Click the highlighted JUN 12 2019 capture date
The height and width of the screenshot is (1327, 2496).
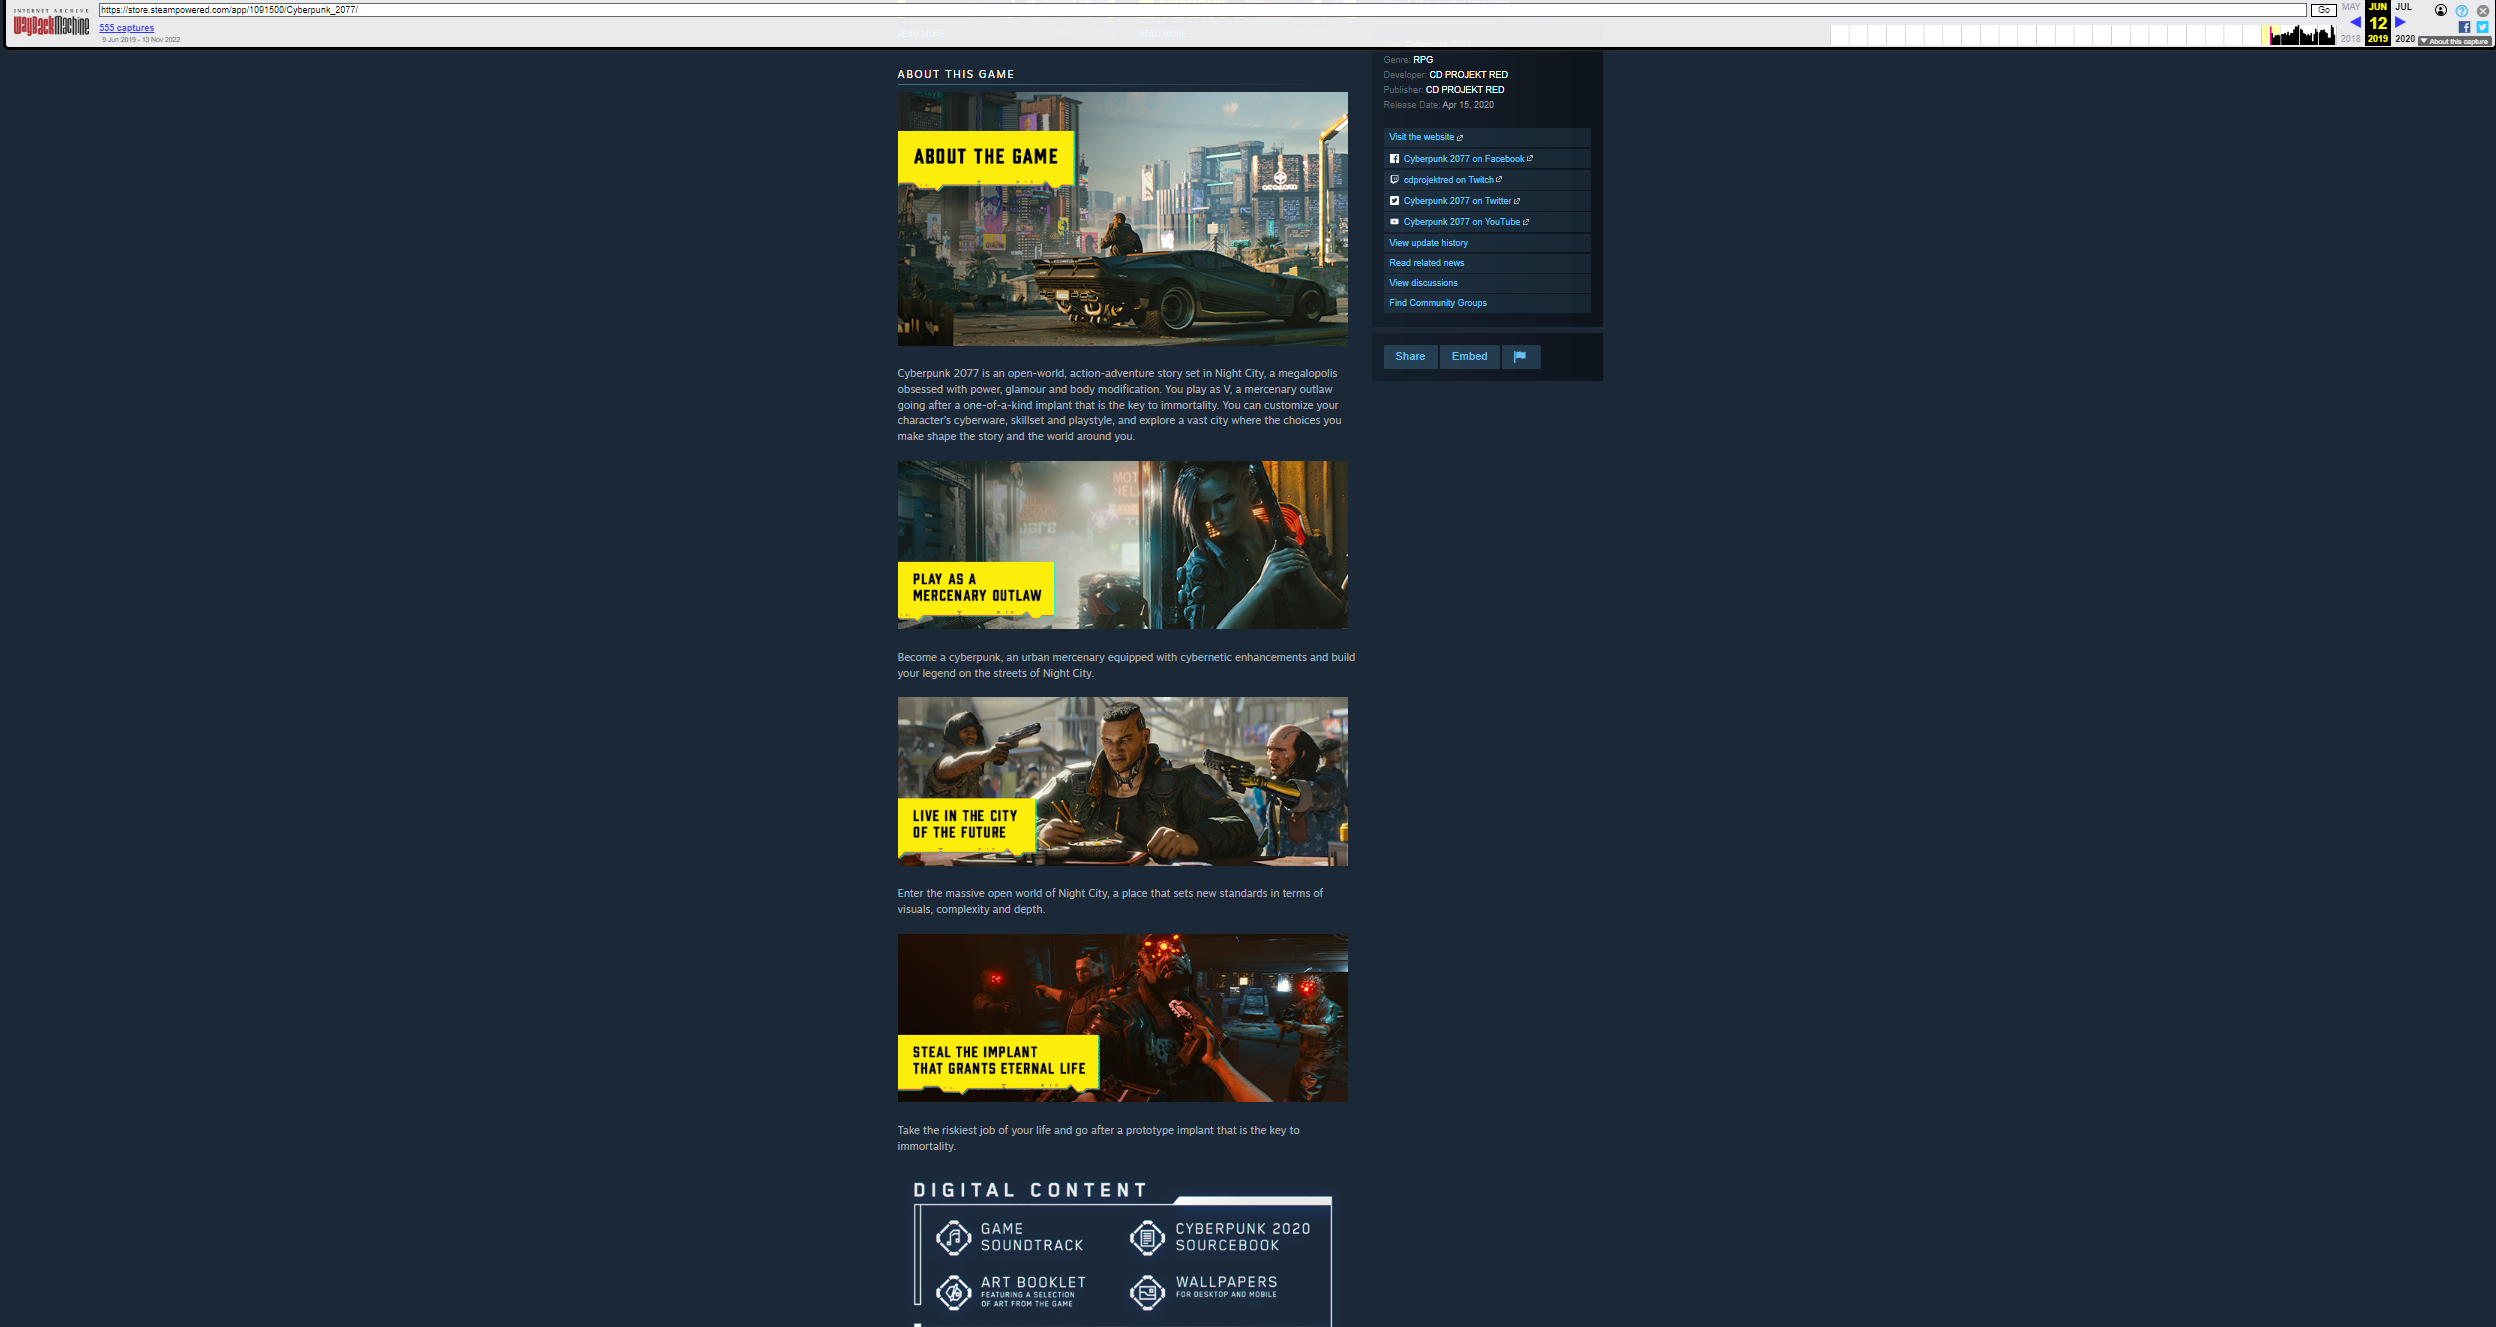(2378, 22)
